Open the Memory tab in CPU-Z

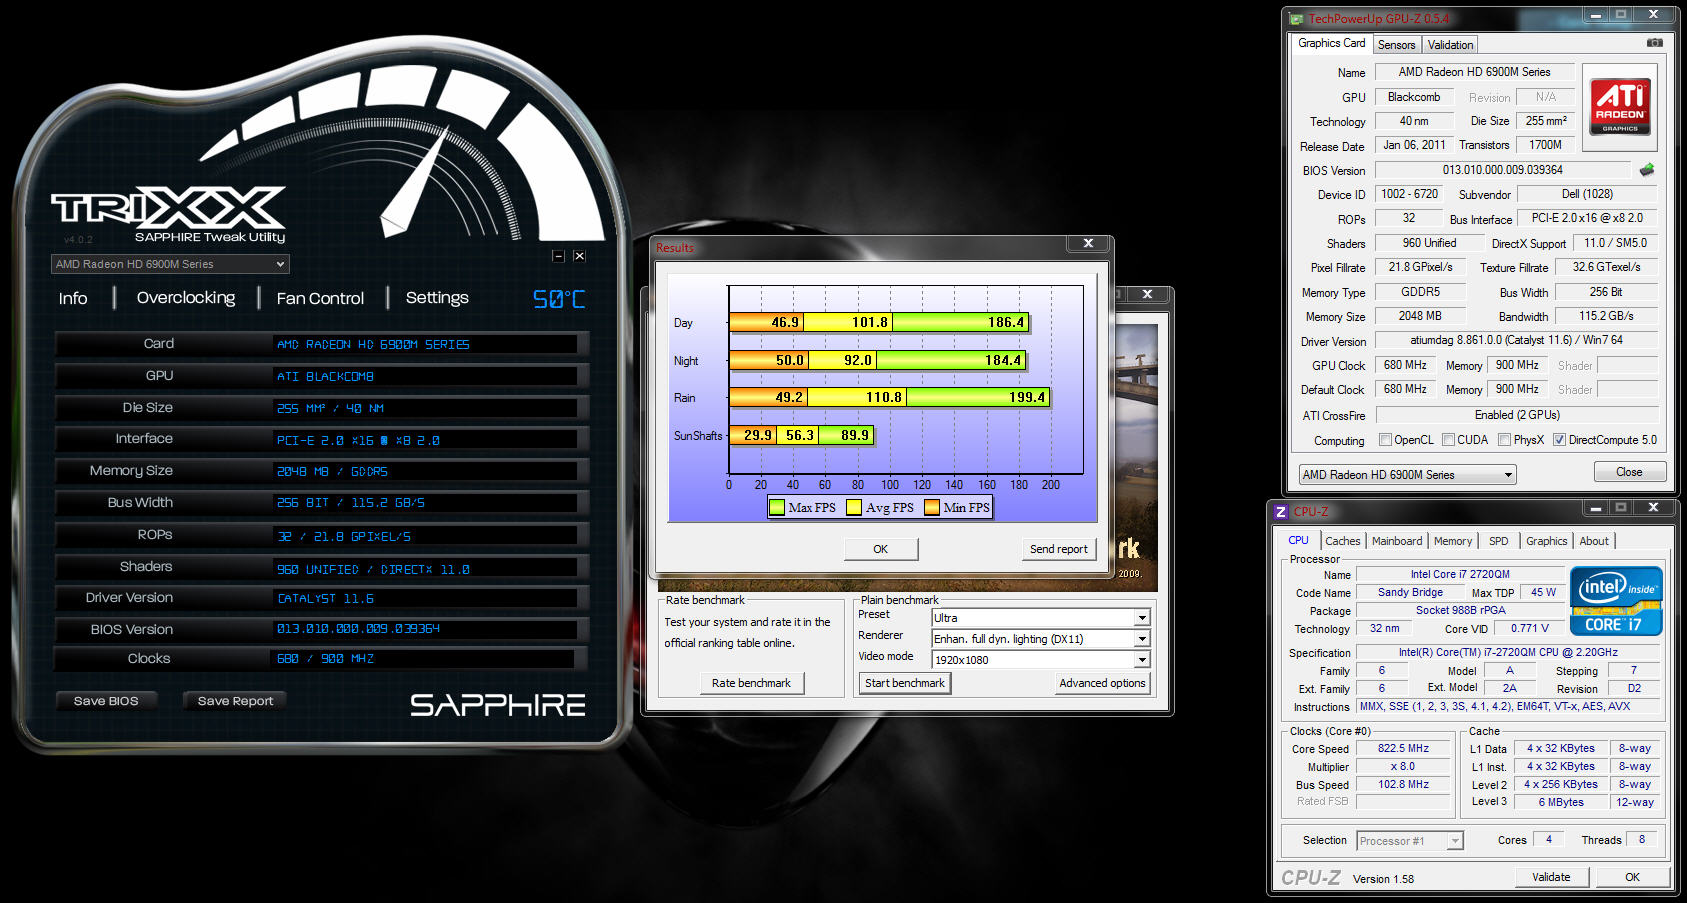[1452, 541]
